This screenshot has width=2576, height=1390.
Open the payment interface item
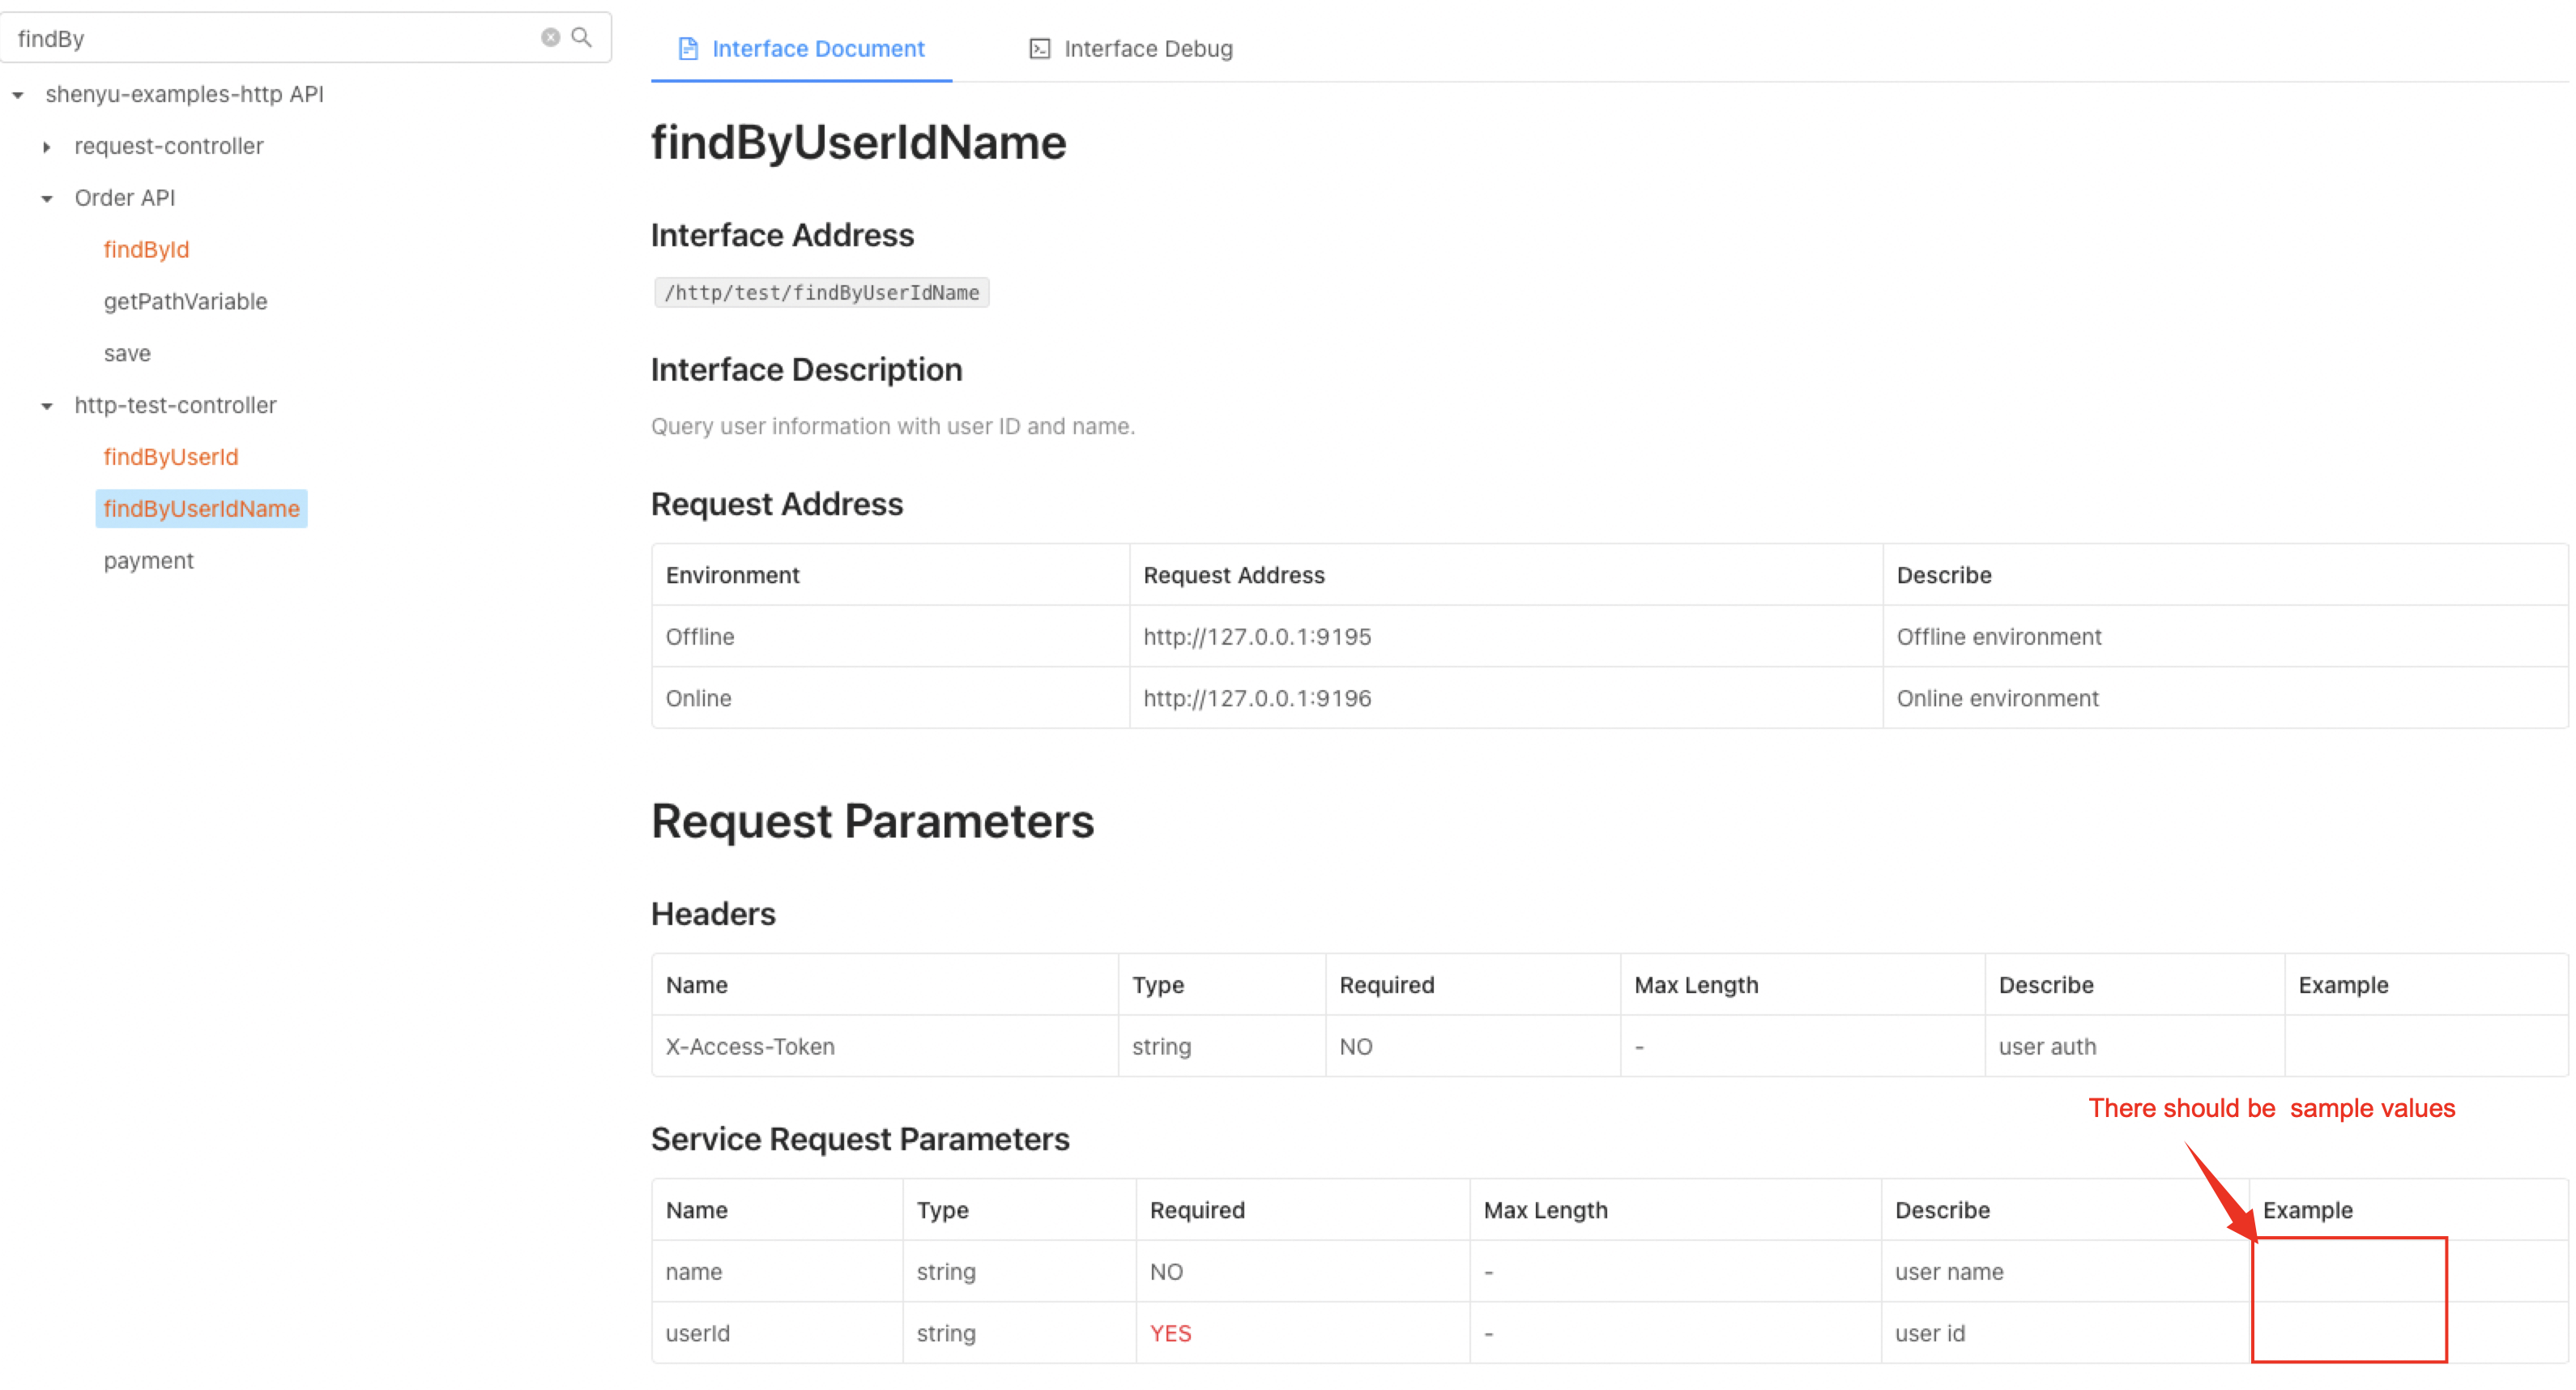148,561
